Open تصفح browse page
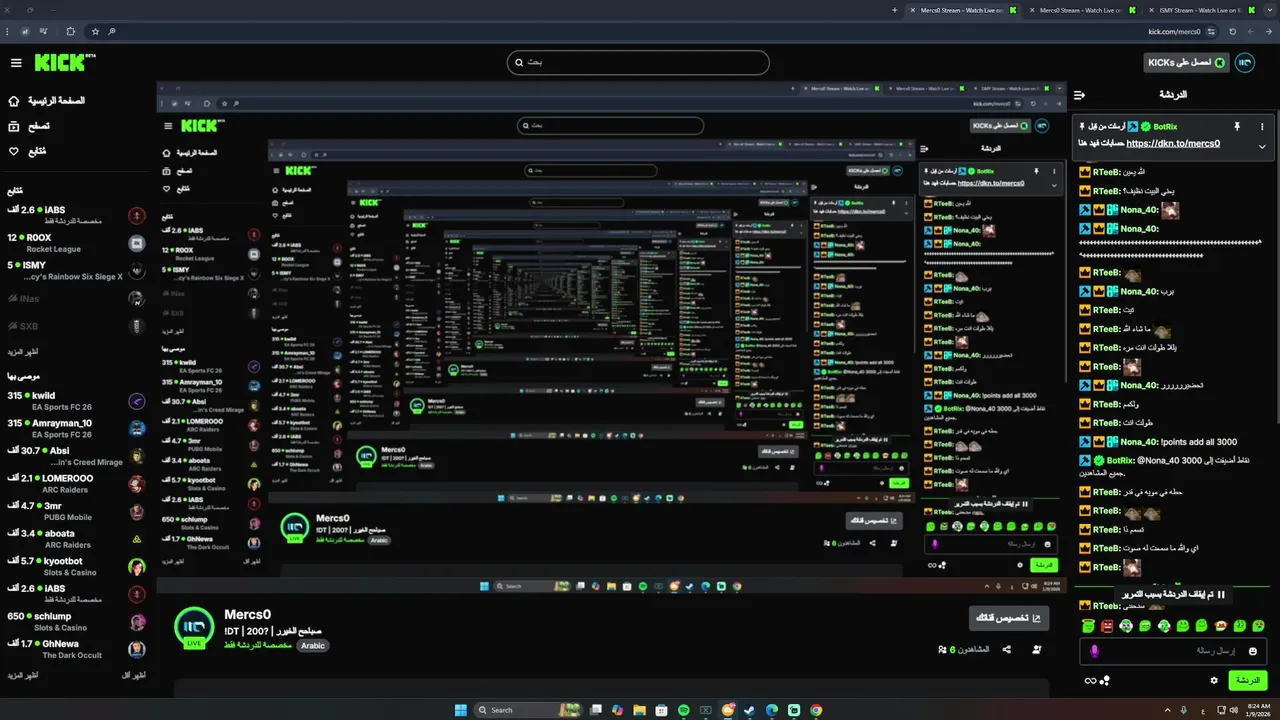Image resolution: width=1280 pixels, height=720 pixels. 30,126
